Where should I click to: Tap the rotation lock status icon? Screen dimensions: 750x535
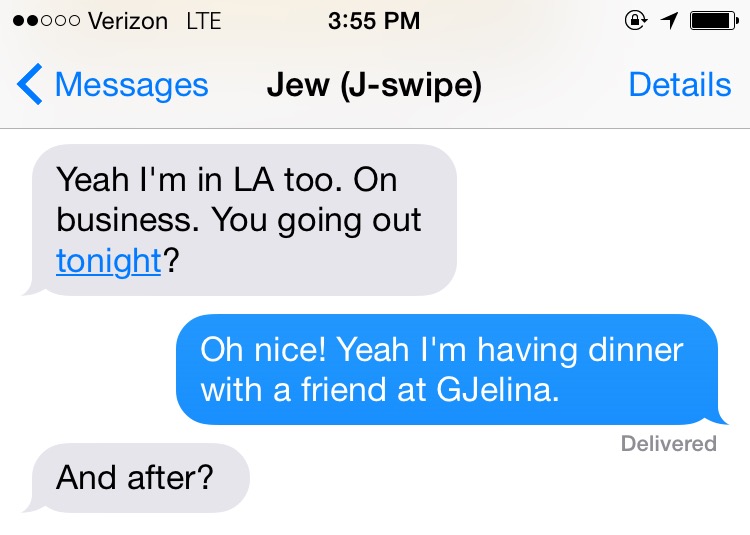pyautogui.click(x=634, y=21)
